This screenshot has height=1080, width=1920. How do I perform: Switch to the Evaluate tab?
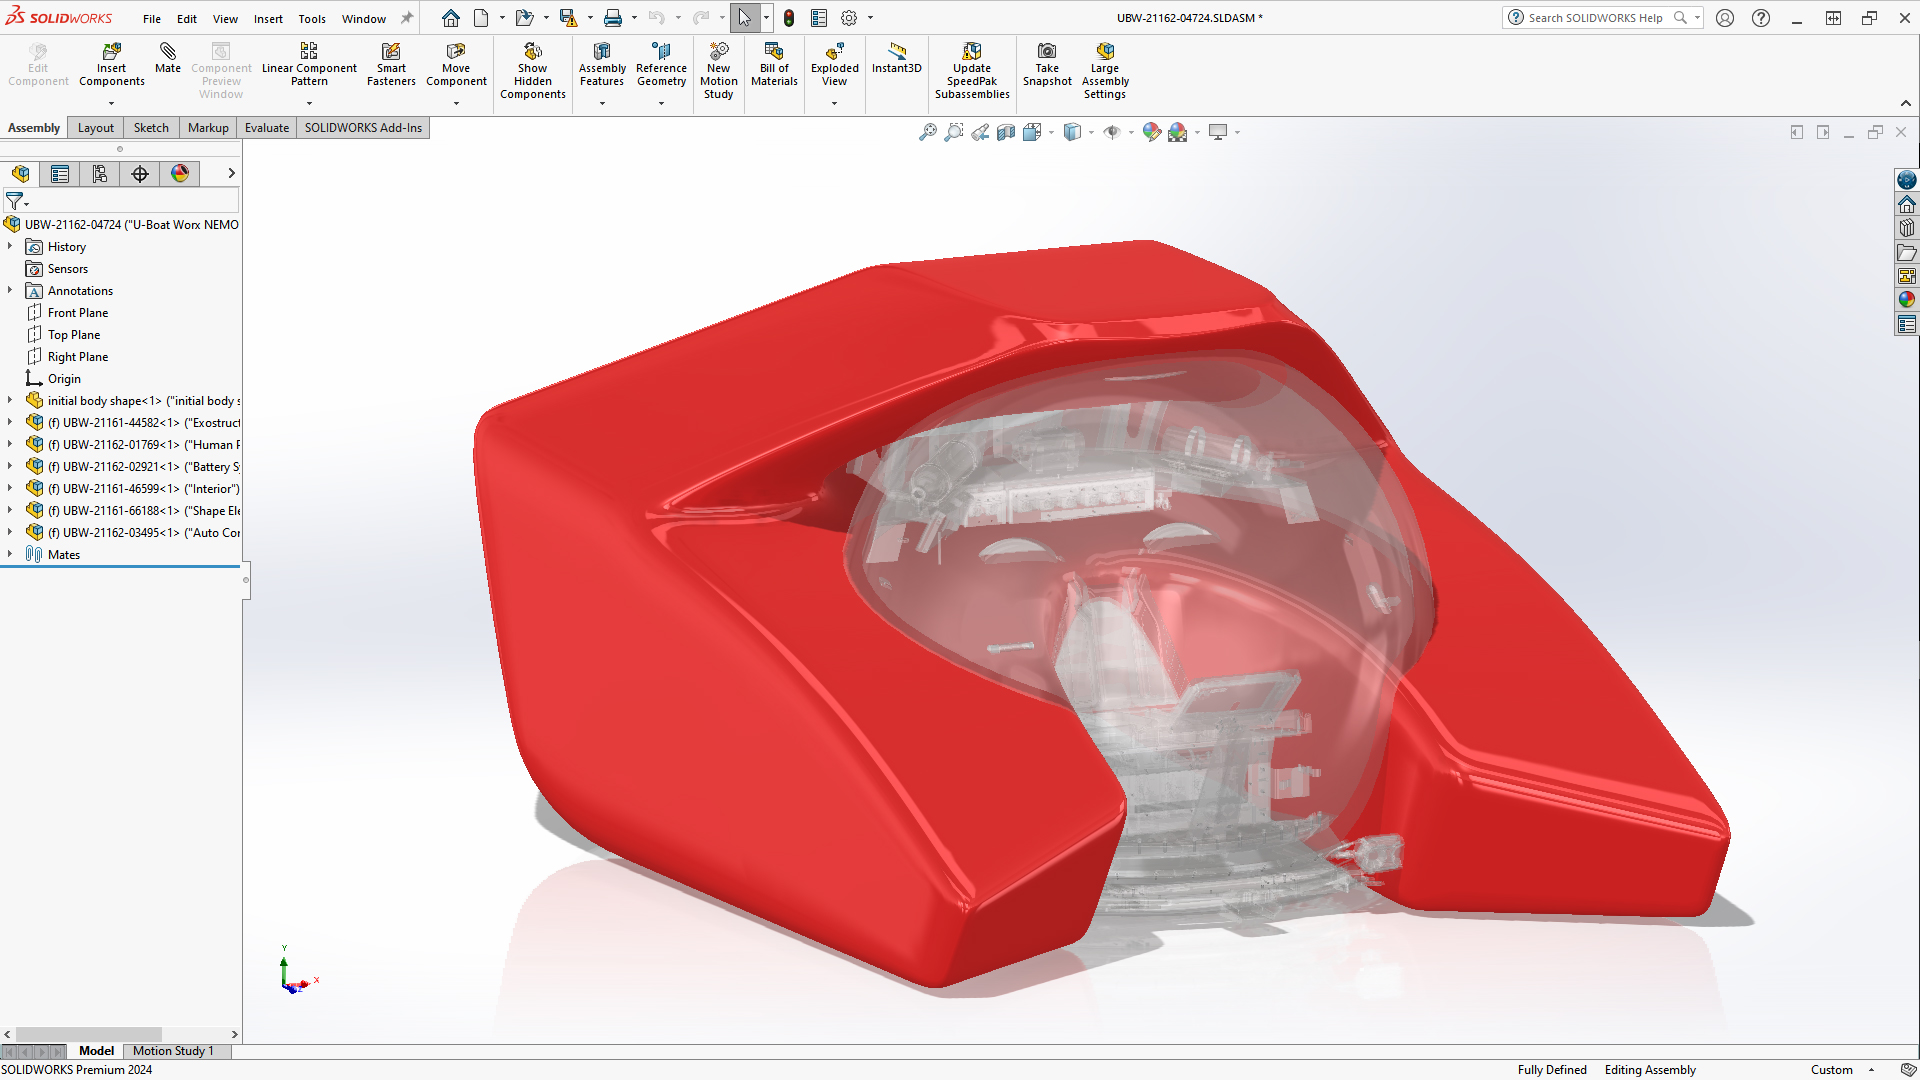point(267,128)
